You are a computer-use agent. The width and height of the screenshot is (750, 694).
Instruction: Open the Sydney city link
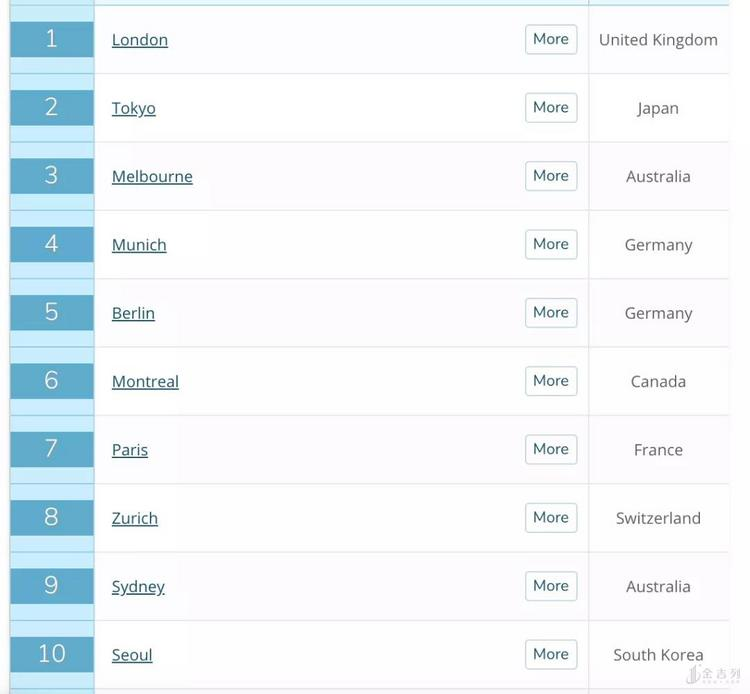coord(138,586)
